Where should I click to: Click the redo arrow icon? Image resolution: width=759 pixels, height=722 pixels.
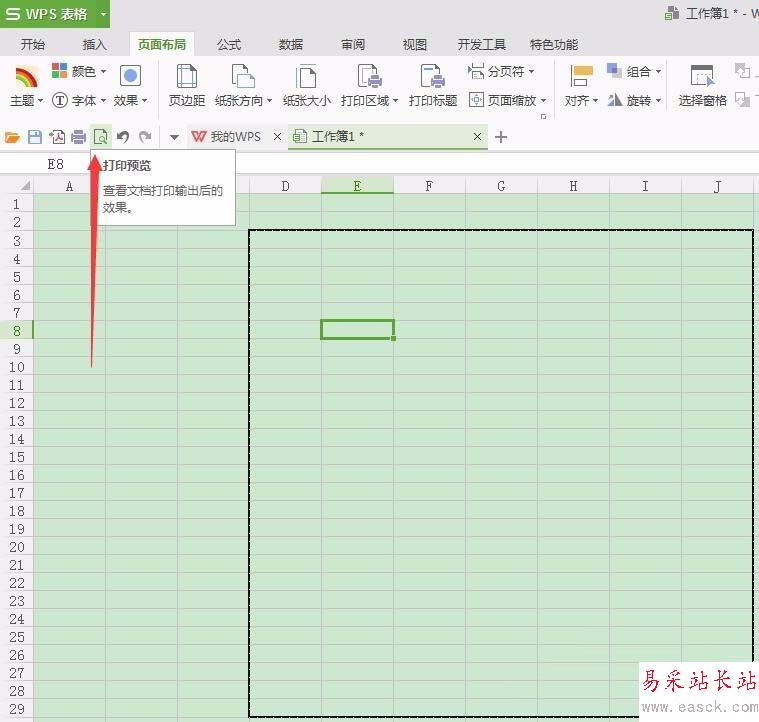(x=145, y=137)
